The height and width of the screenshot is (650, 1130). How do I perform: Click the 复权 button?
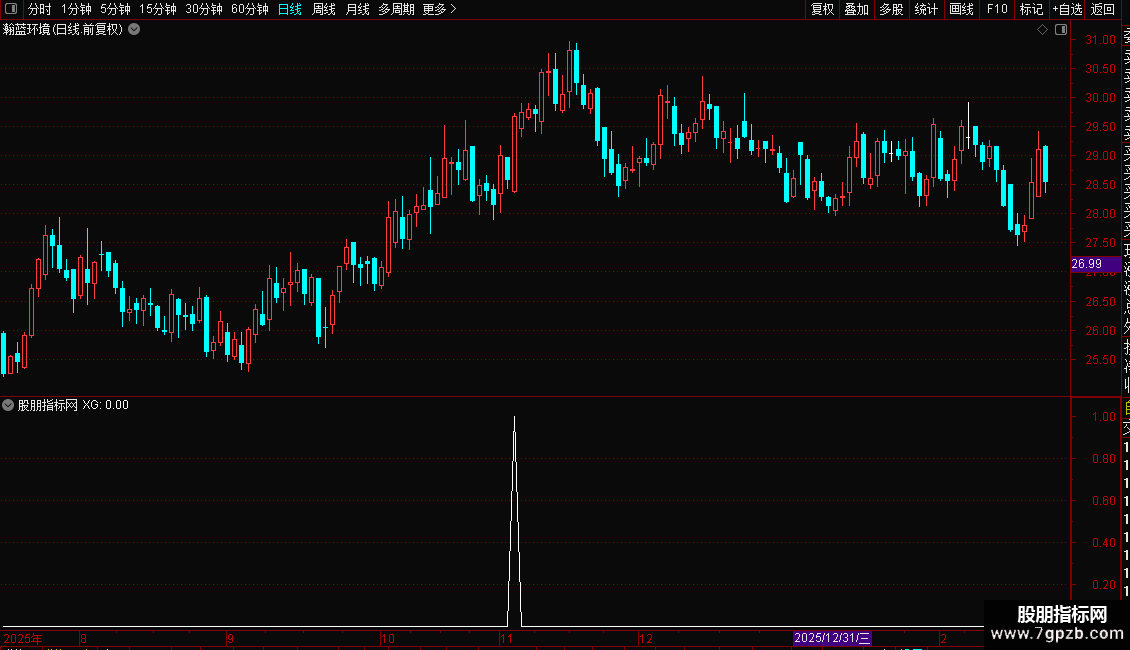point(822,9)
